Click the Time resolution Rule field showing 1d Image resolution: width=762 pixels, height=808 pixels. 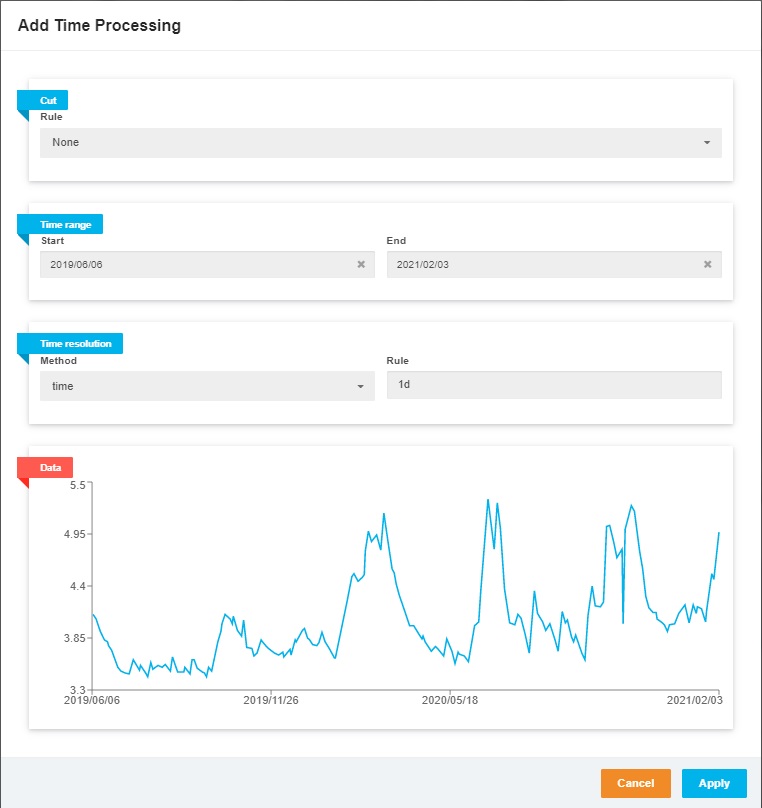pos(553,385)
